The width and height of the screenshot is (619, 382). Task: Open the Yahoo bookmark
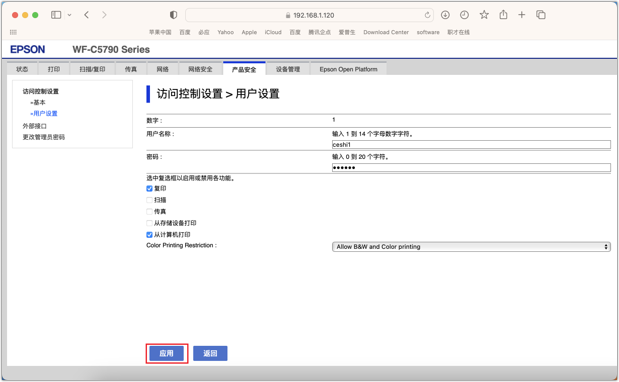[225, 32]
